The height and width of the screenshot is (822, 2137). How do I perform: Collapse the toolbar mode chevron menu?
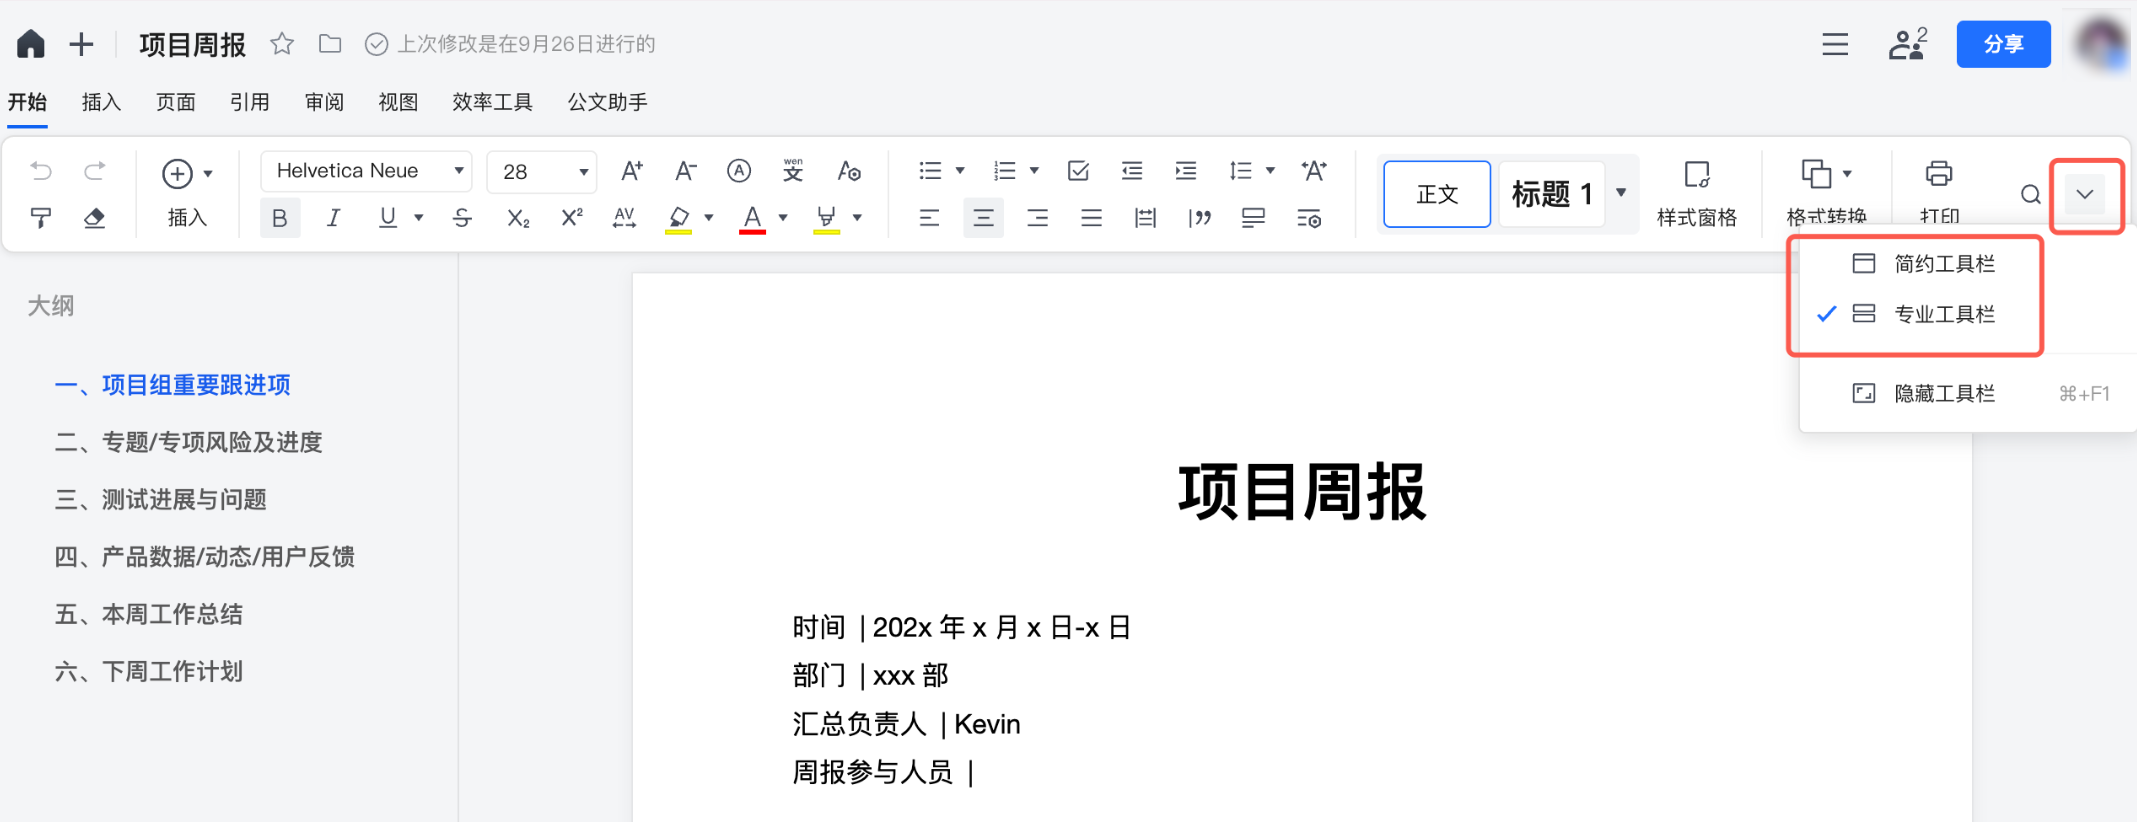coord(2085,194)
